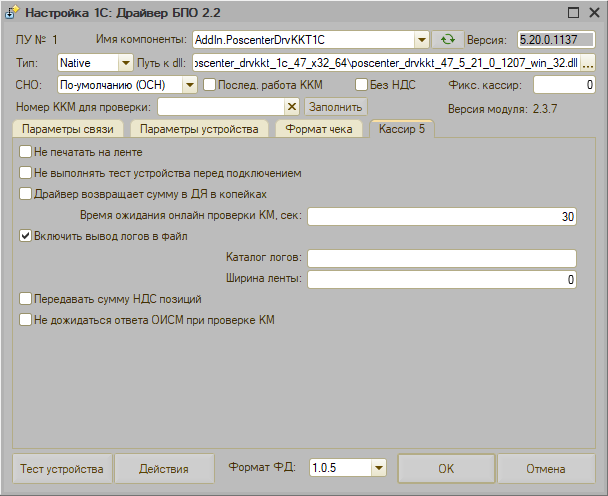Viewport: 608px width, 496px height.
Task: Click the green refresh icon beside component name
Action: click(446, 40)
